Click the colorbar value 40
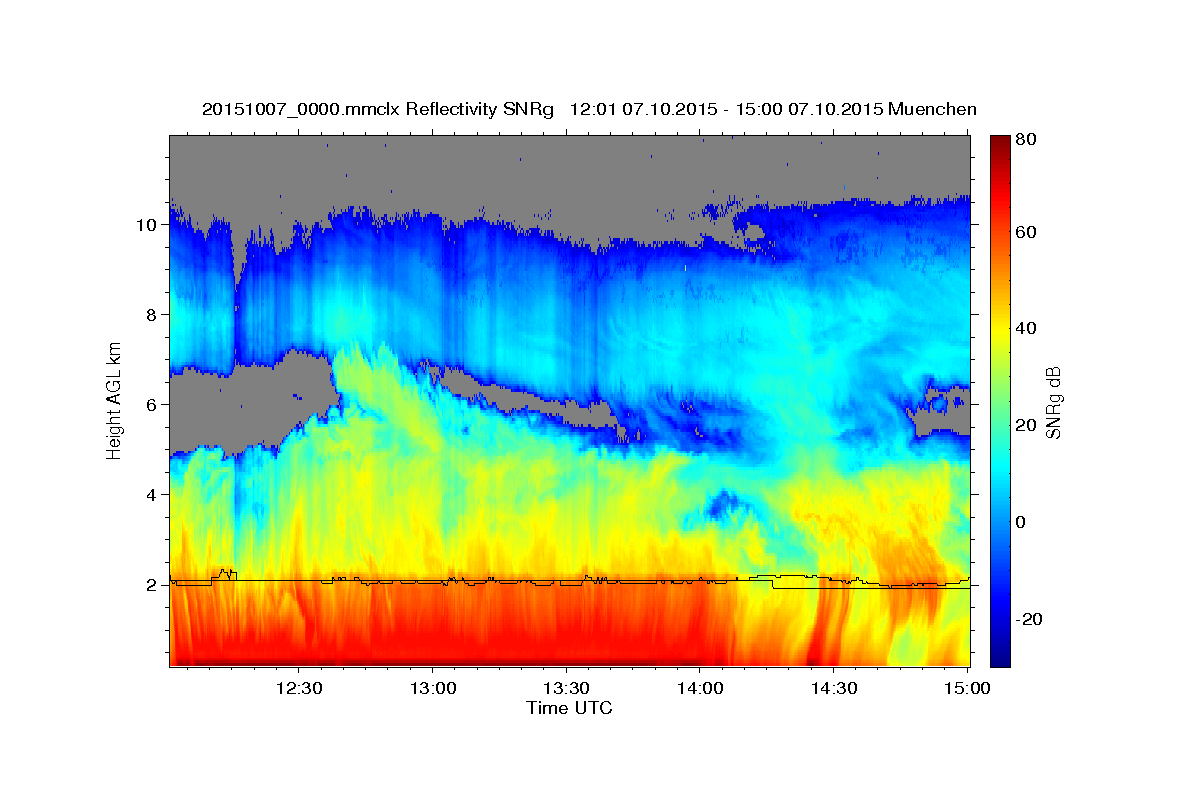The image size is (1200, 800). (x=1025, y=329)
